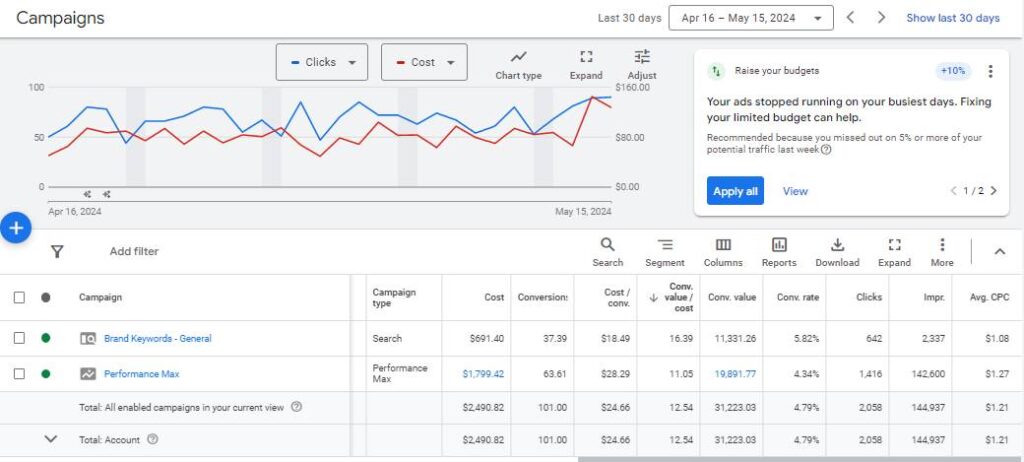This screenshot has width=1024, height=462.
Task: Click the status dot column header
Action: pos(45,297)
